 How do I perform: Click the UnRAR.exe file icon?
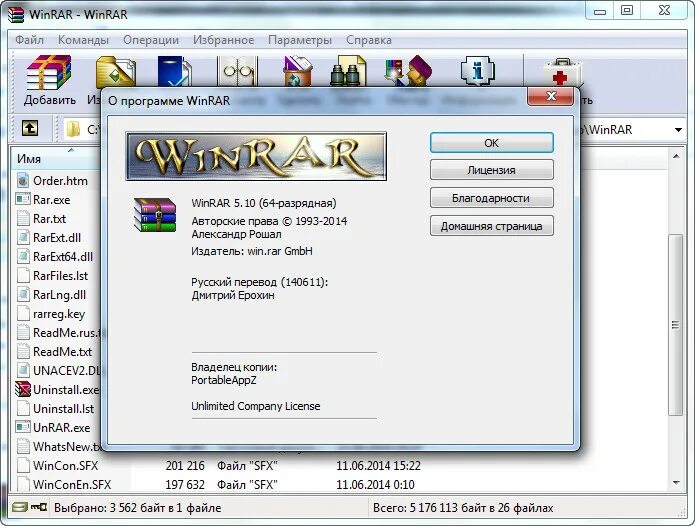click(23, 427)
